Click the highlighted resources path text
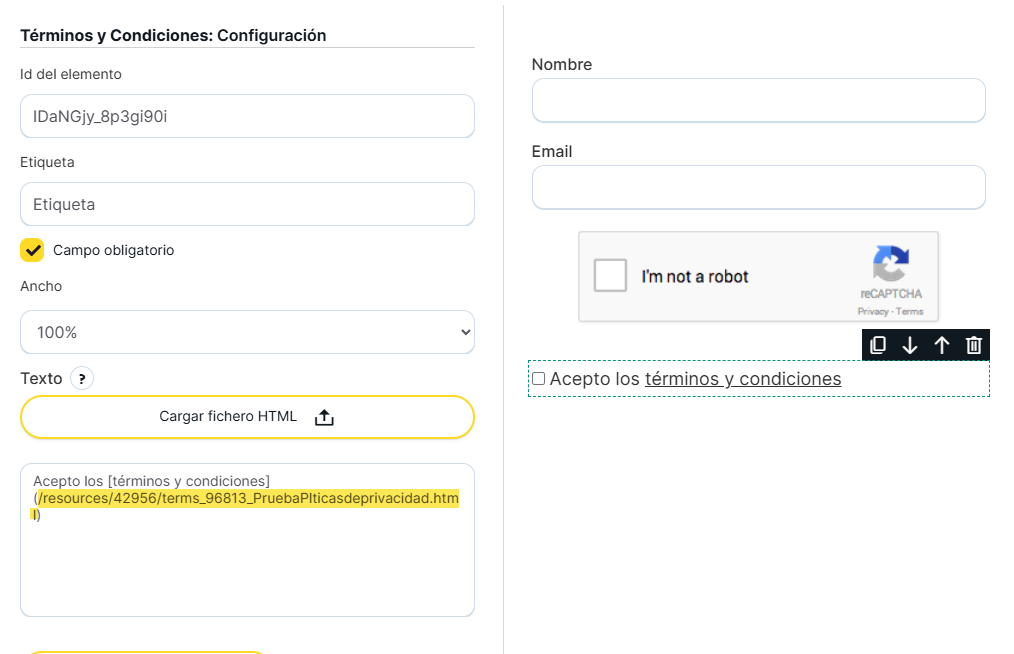Viewport: 1014px width, 654px height. (248, 498)
